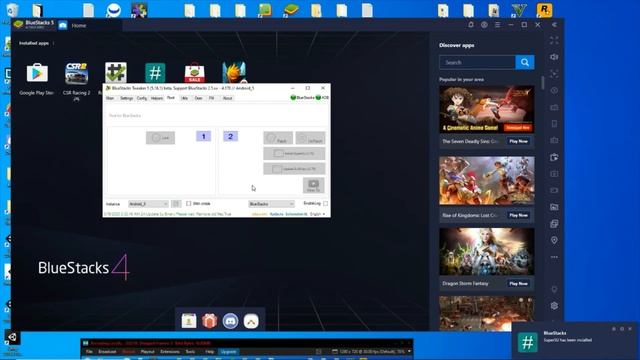Open the SALE shopping bag app
Image resolution: width=640 pixels, height=360 pixels.
pyautogui.click(x=195, y=73)
